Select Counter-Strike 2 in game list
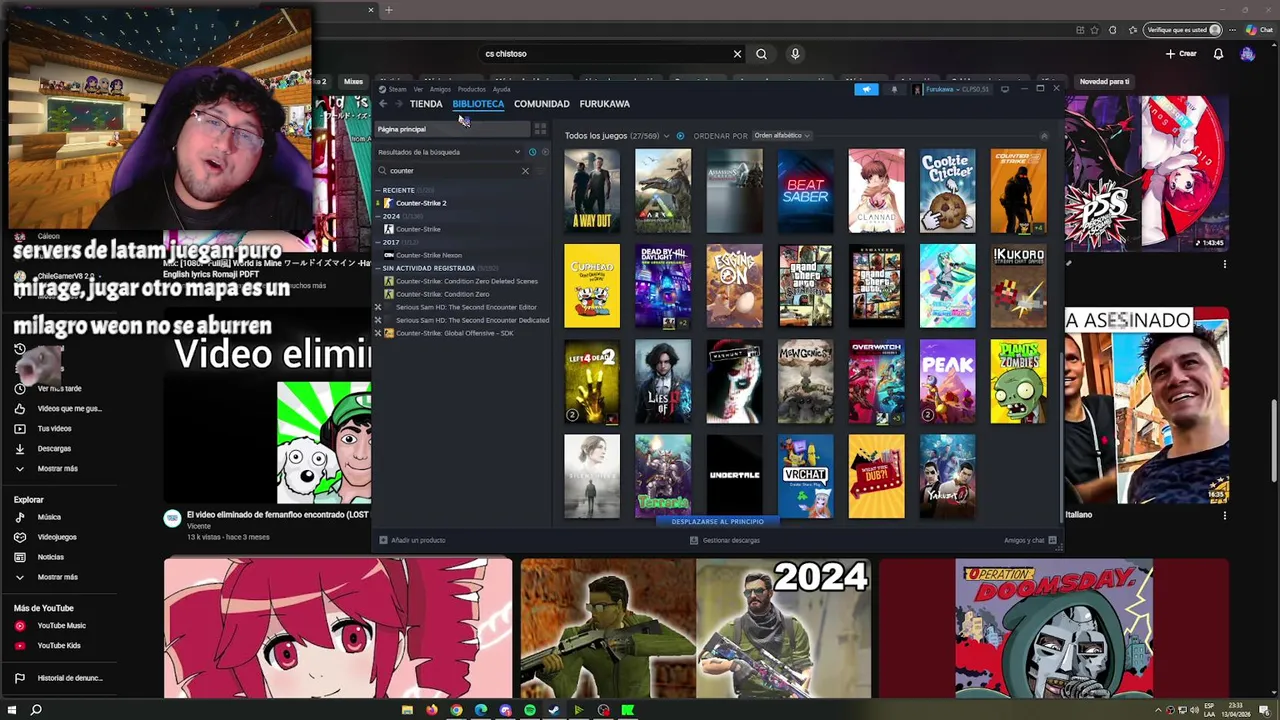1280x720 pixels. click(x=420, y=203)
